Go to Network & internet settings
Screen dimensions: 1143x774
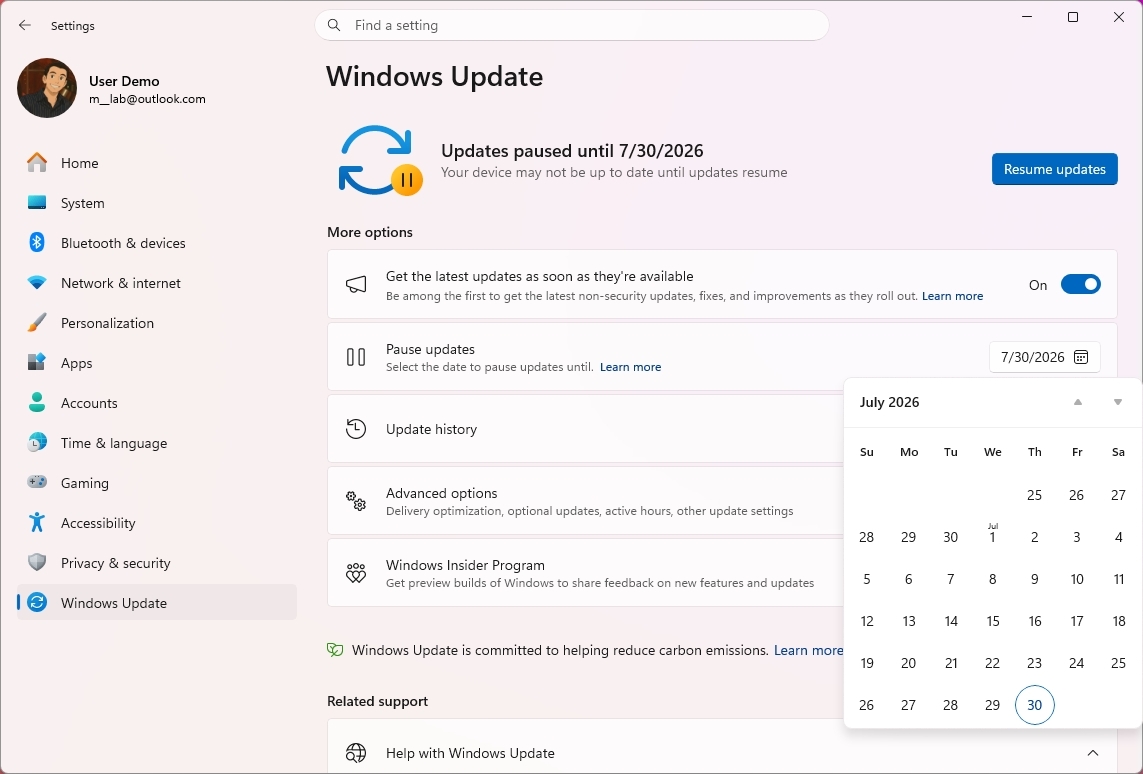[157, 283]
